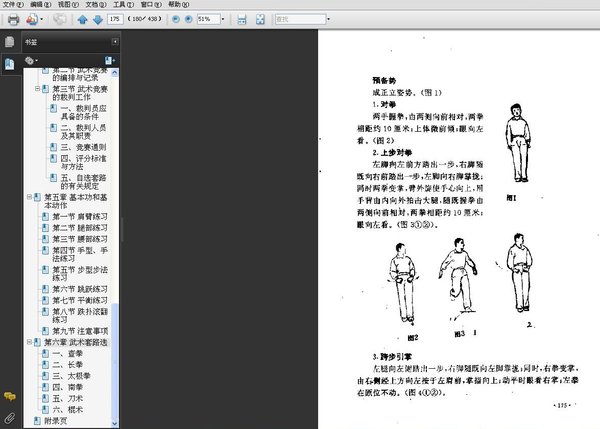The width and height of the screenshot is (600, 429).
Task: Open the 文件 menu
Action: pos(13,4)
